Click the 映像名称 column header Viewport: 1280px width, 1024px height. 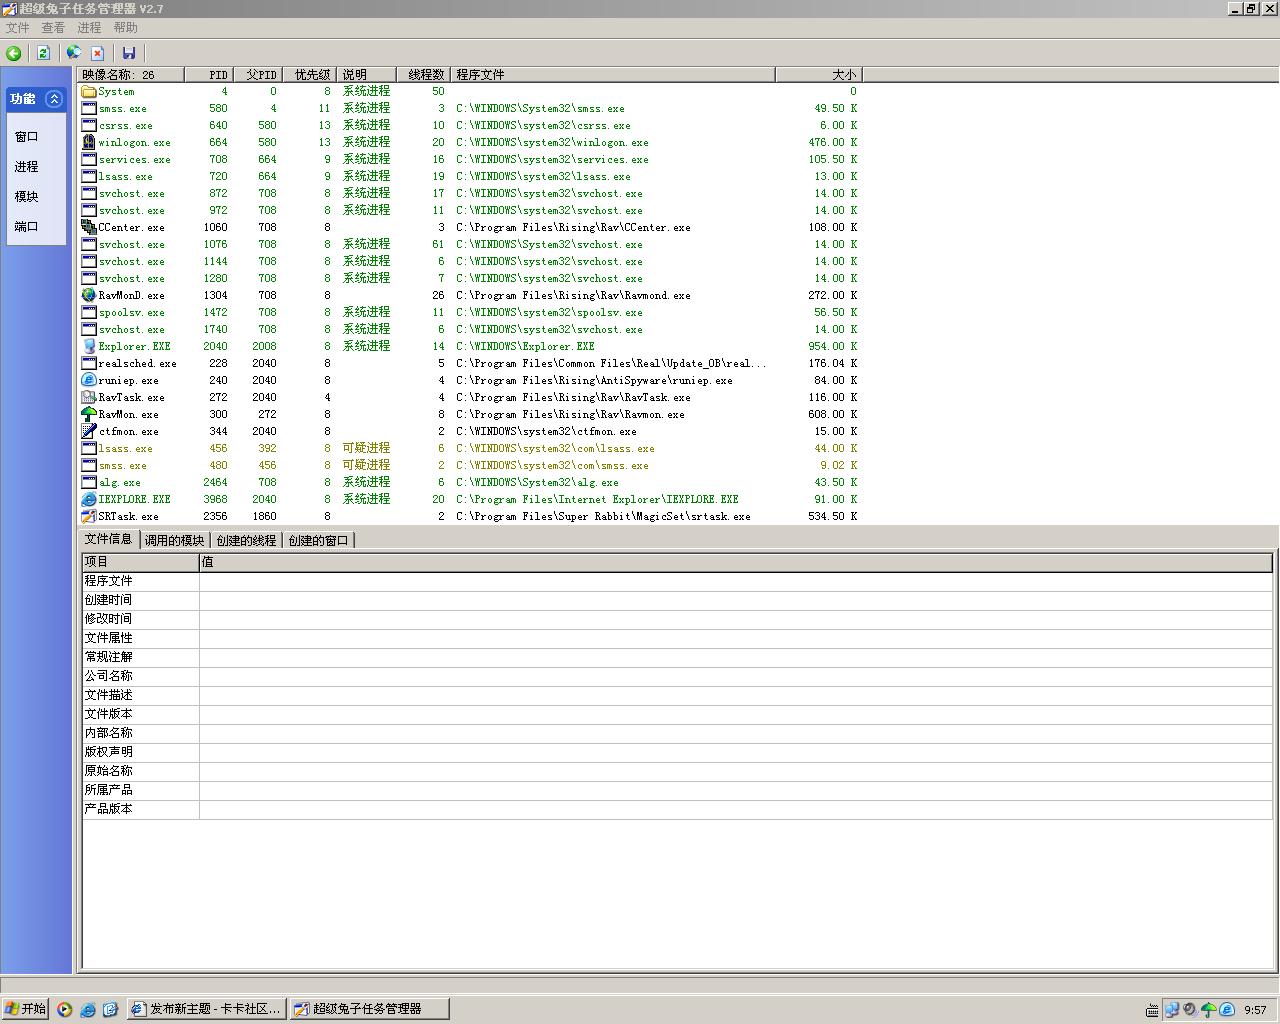point(131,75)
